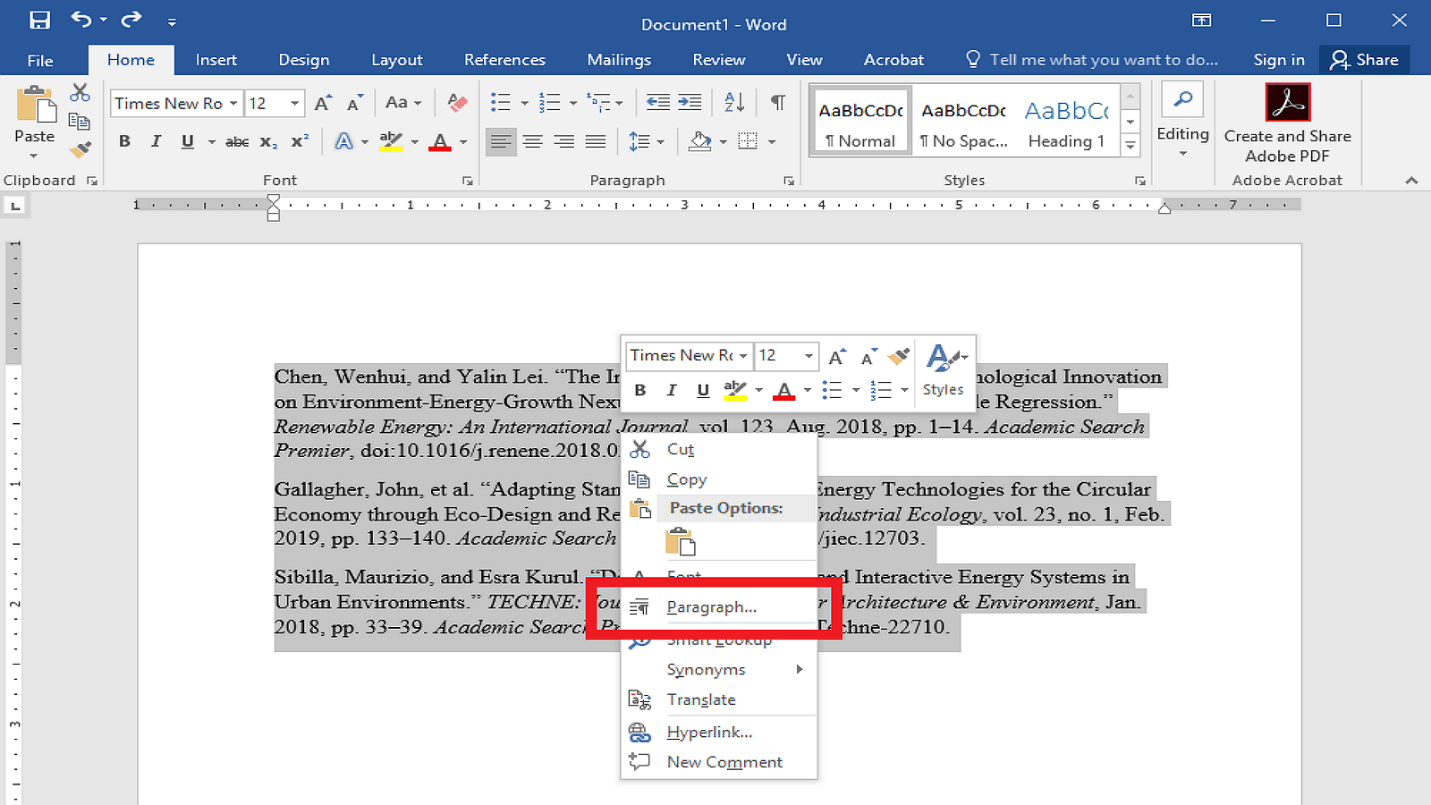This screenshot has height=805, width=1431.
Task: Align text left in the Paragraph group
Action: tap(501, 142)
